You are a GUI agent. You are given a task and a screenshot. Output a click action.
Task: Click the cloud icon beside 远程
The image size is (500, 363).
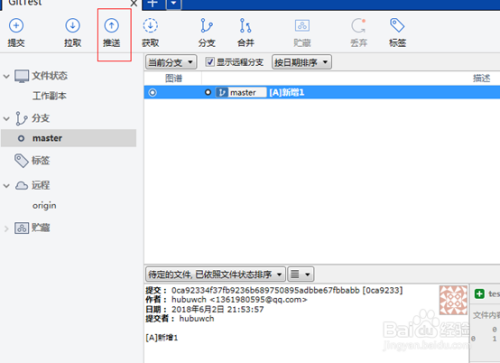[x=22, y=186]
